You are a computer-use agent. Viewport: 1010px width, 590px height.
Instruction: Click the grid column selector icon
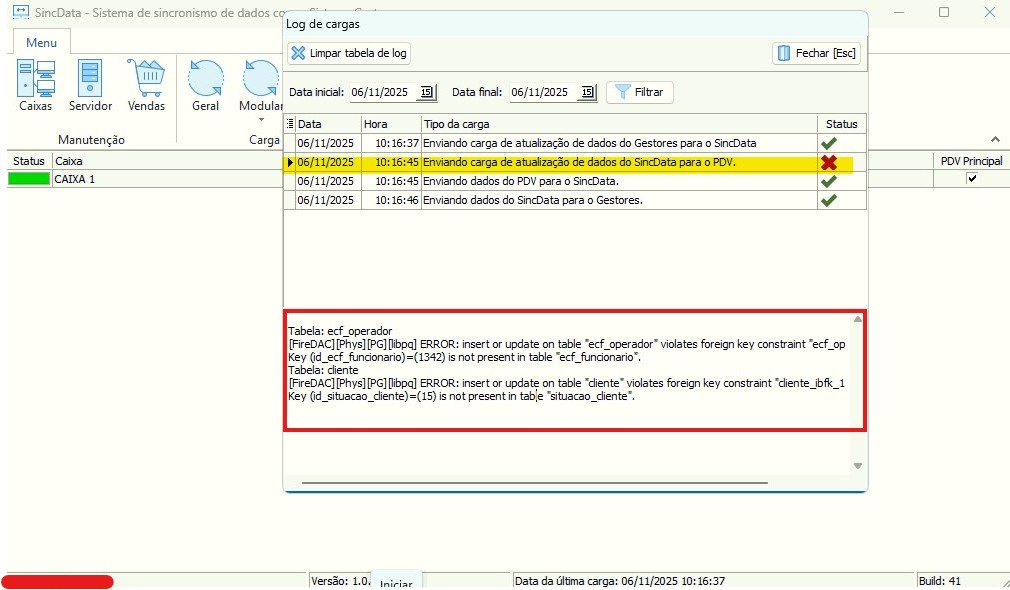point(290,124)
